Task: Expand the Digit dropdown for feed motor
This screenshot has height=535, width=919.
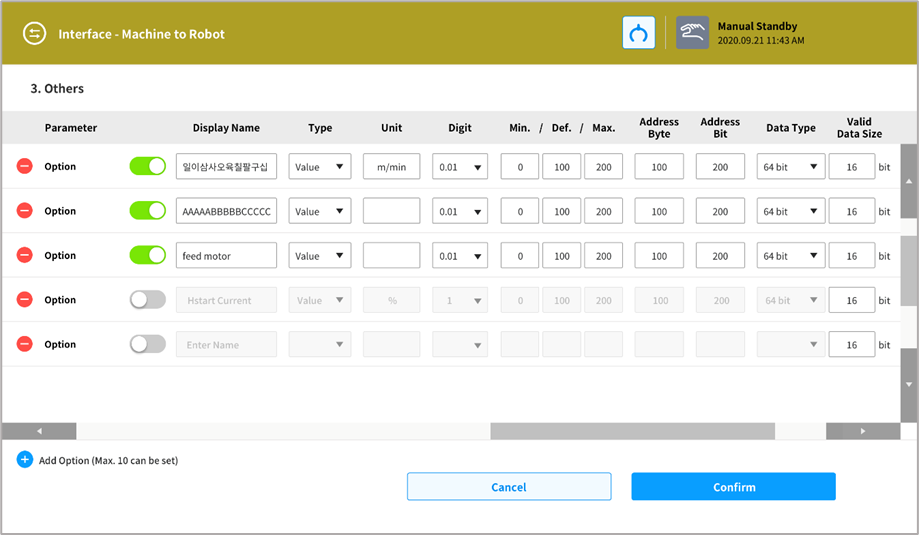Action: point(460,256)
